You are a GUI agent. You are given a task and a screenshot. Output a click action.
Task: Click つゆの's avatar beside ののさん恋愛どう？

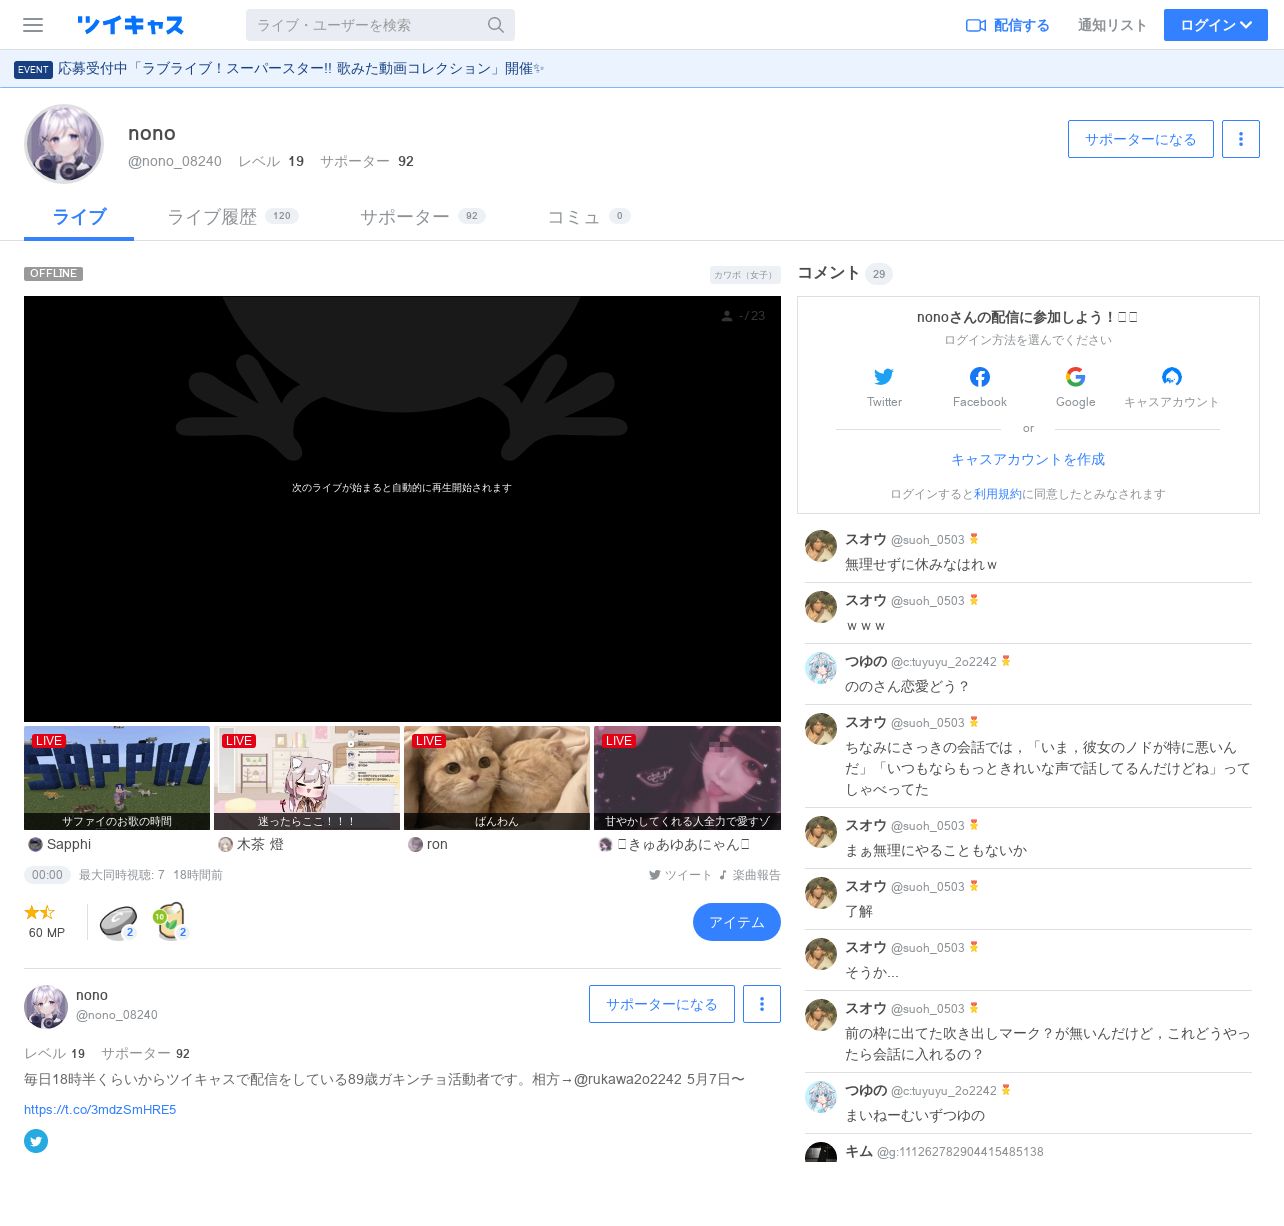[x=821, y=668]
